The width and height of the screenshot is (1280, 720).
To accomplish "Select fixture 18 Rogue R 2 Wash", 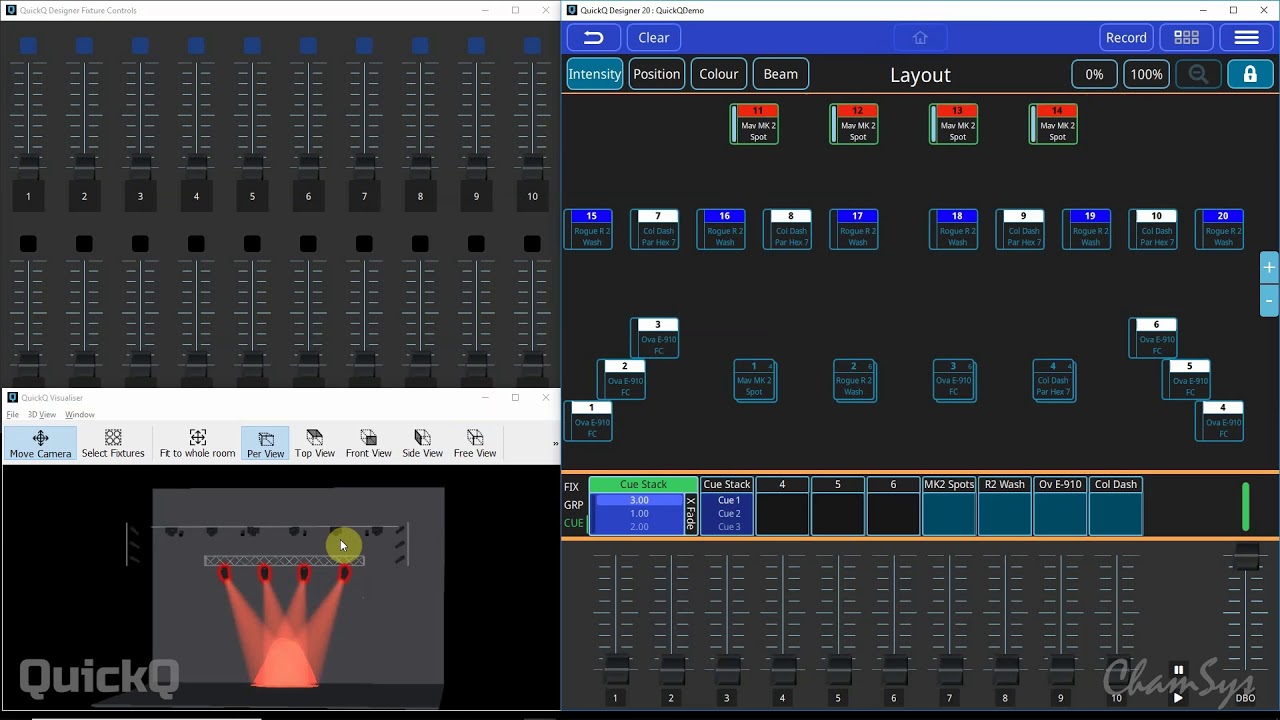I will pos(954,229).
